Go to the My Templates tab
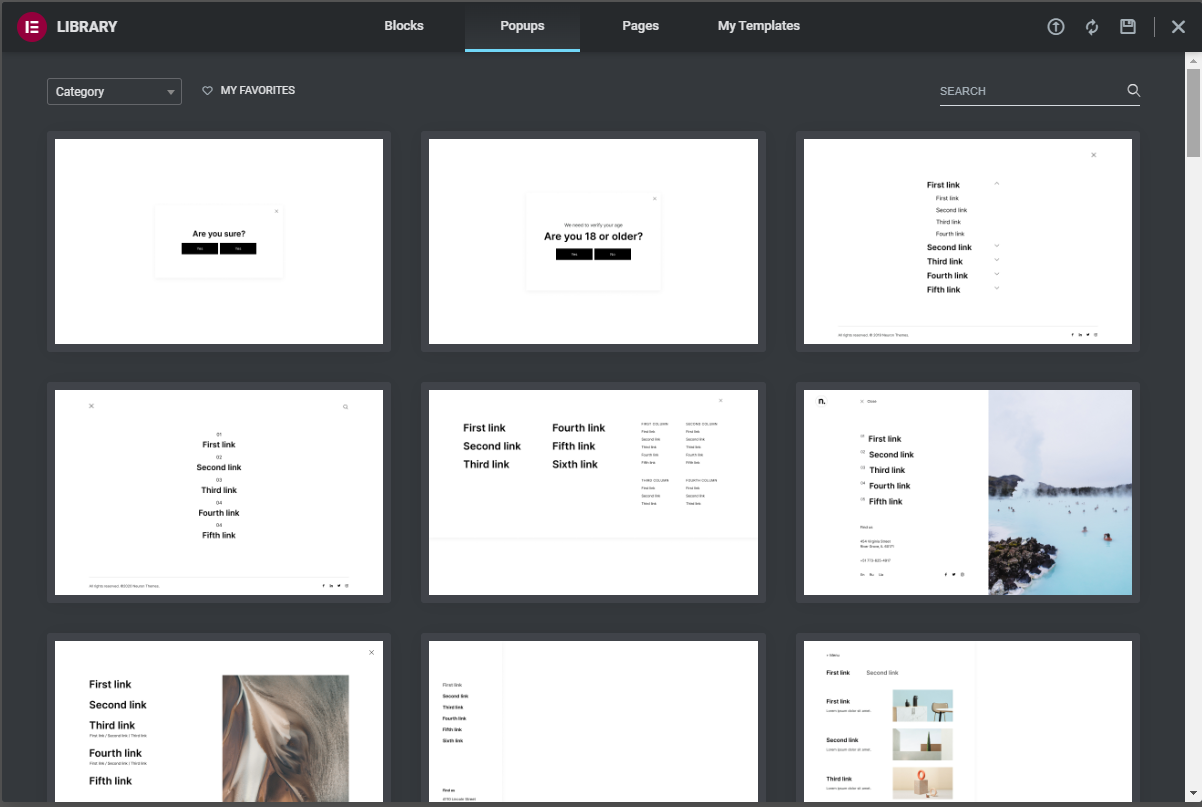 759,26
